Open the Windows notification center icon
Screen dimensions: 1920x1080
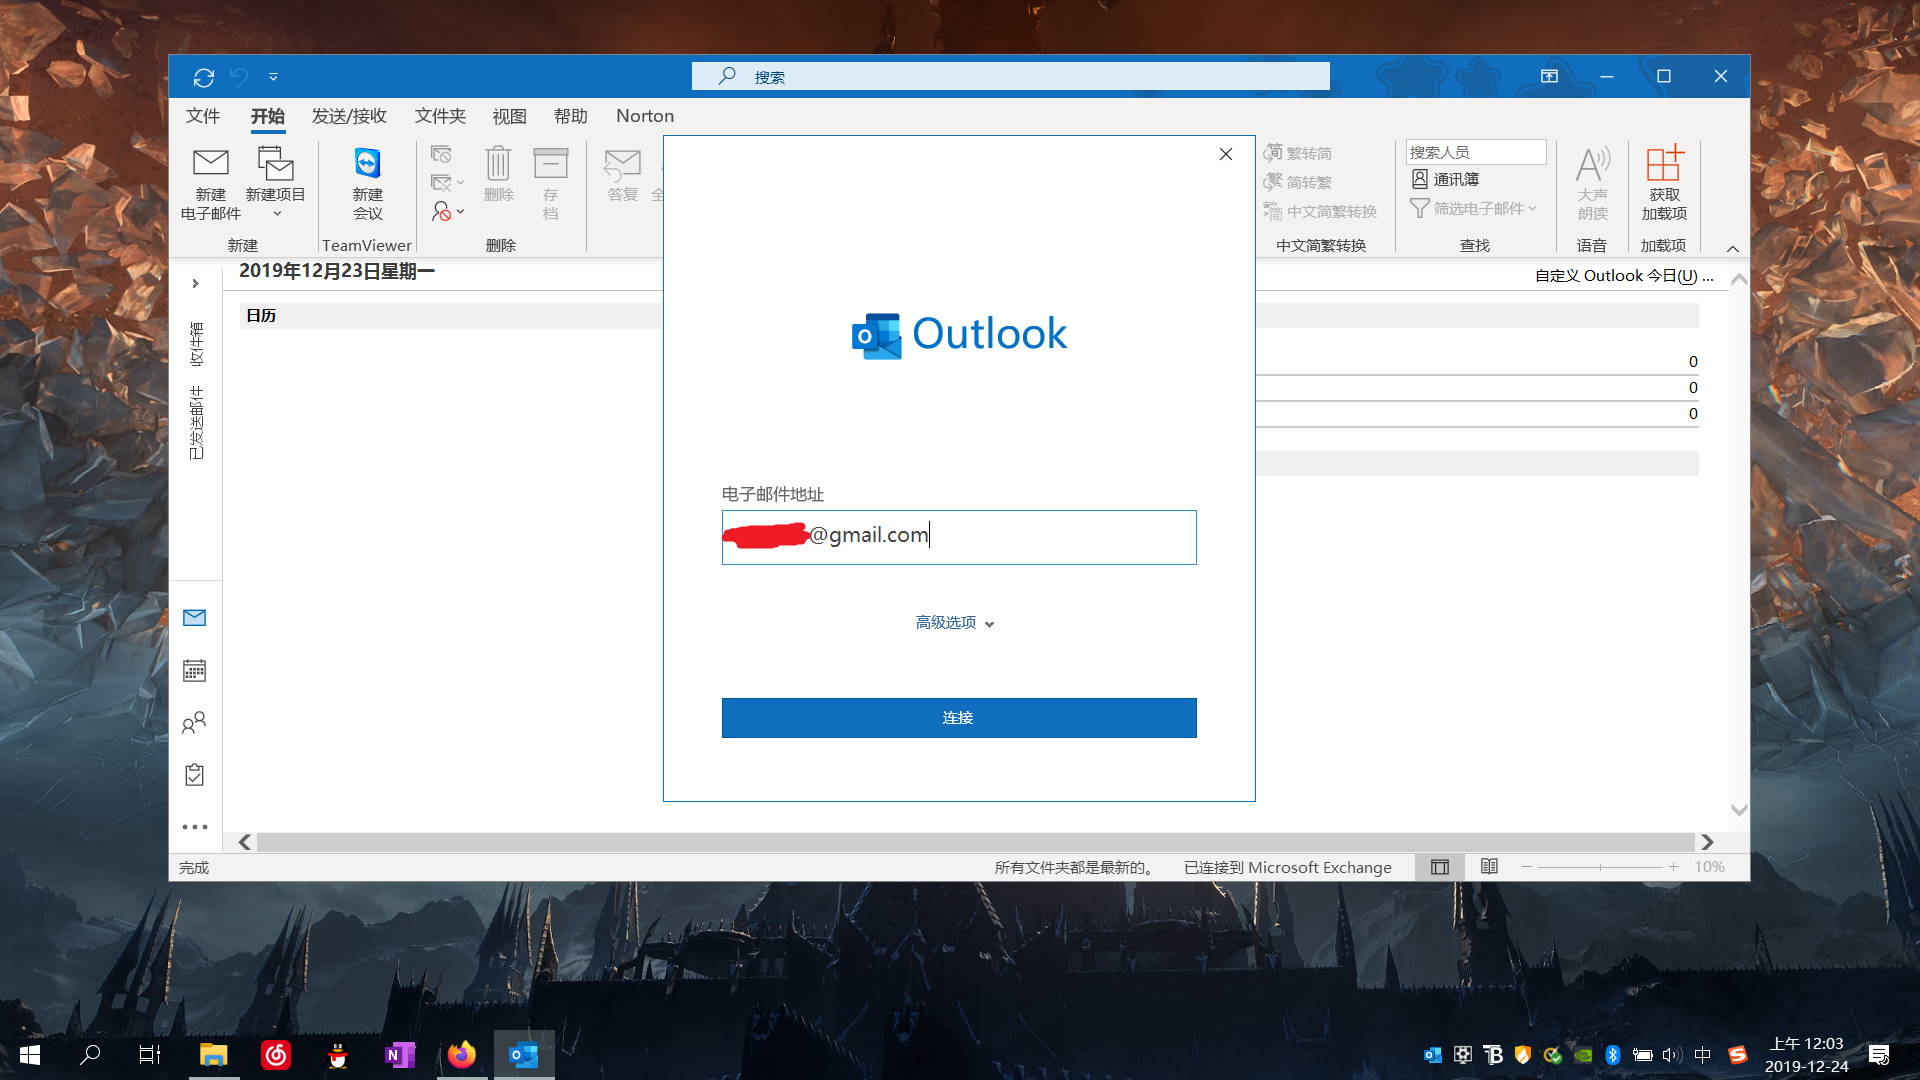[1879, 1055]
